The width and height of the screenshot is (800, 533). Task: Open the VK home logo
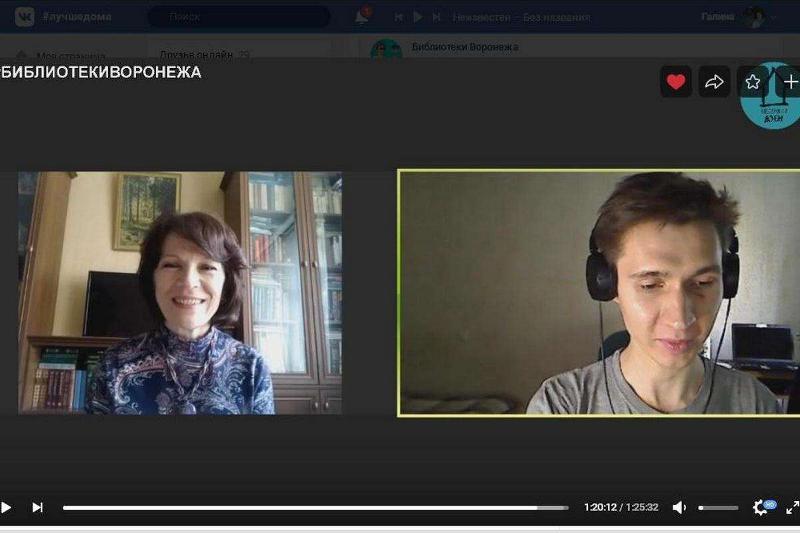pyautogui.click(x=24, y=16)
